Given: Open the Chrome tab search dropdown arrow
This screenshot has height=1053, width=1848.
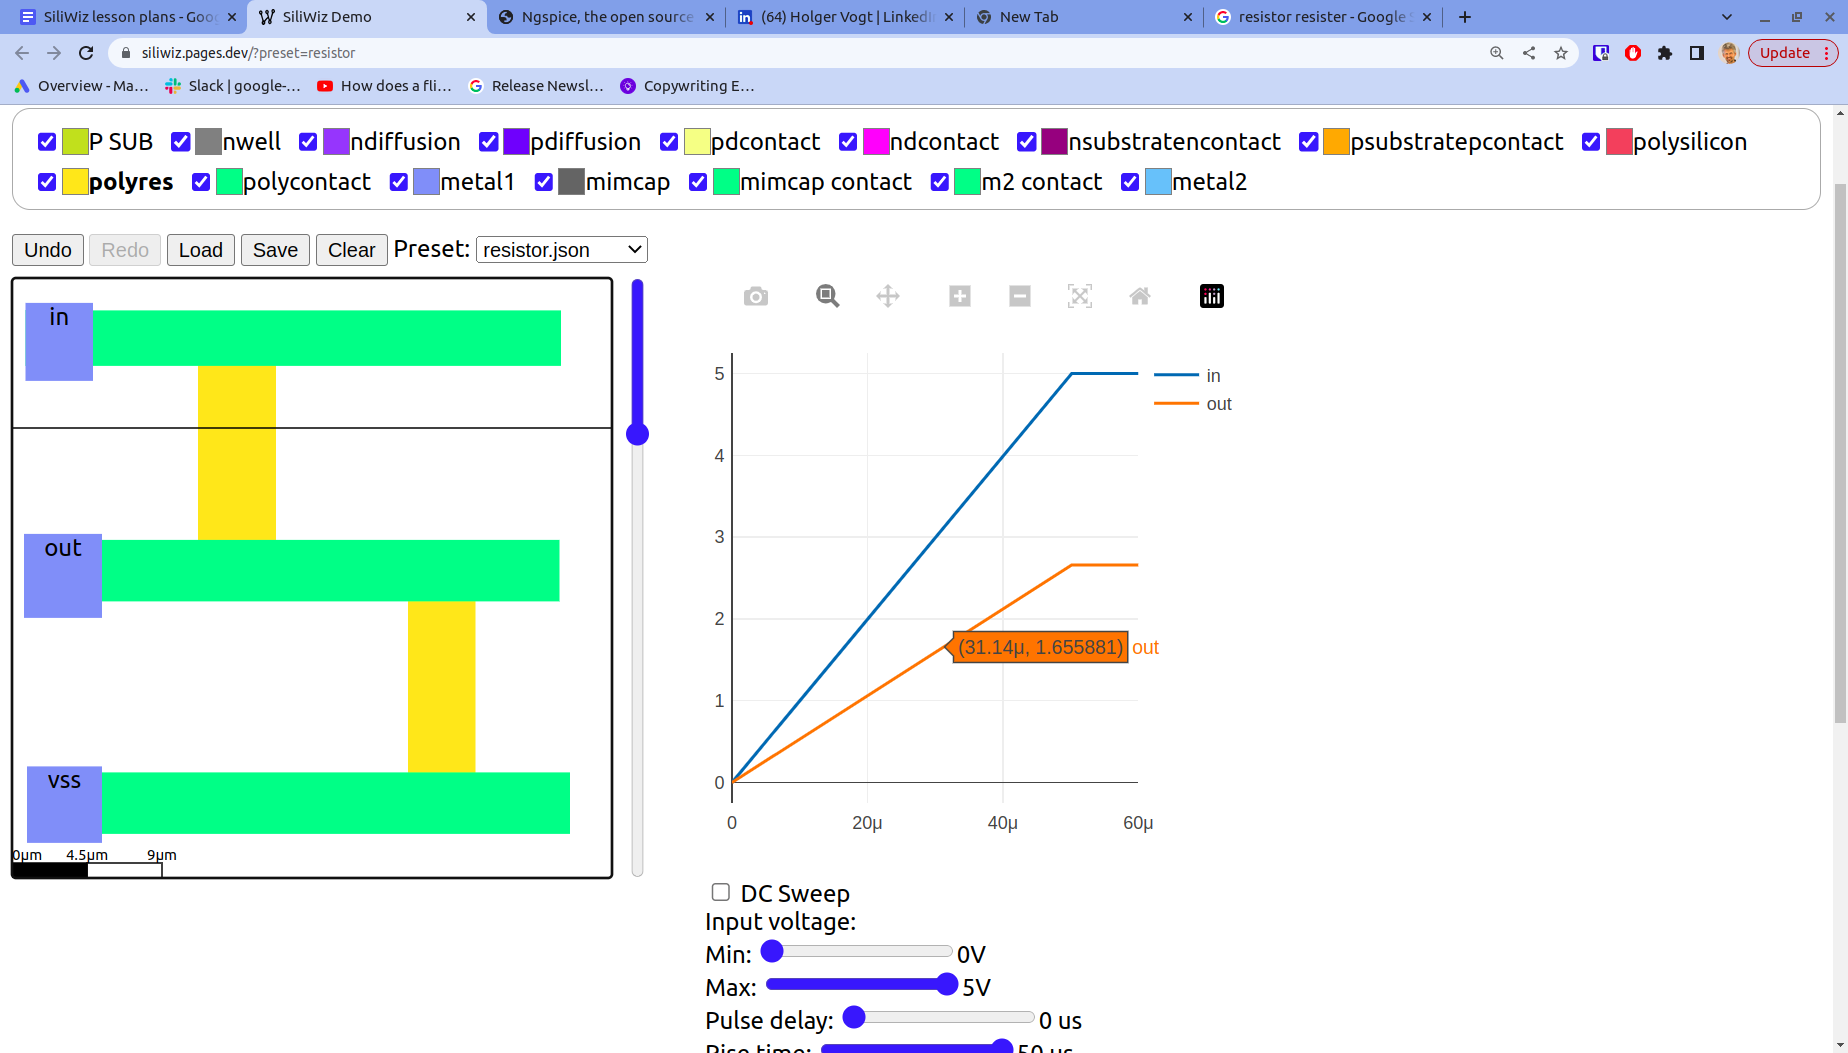Looking at the screenshot, I should coord(1726,17).
